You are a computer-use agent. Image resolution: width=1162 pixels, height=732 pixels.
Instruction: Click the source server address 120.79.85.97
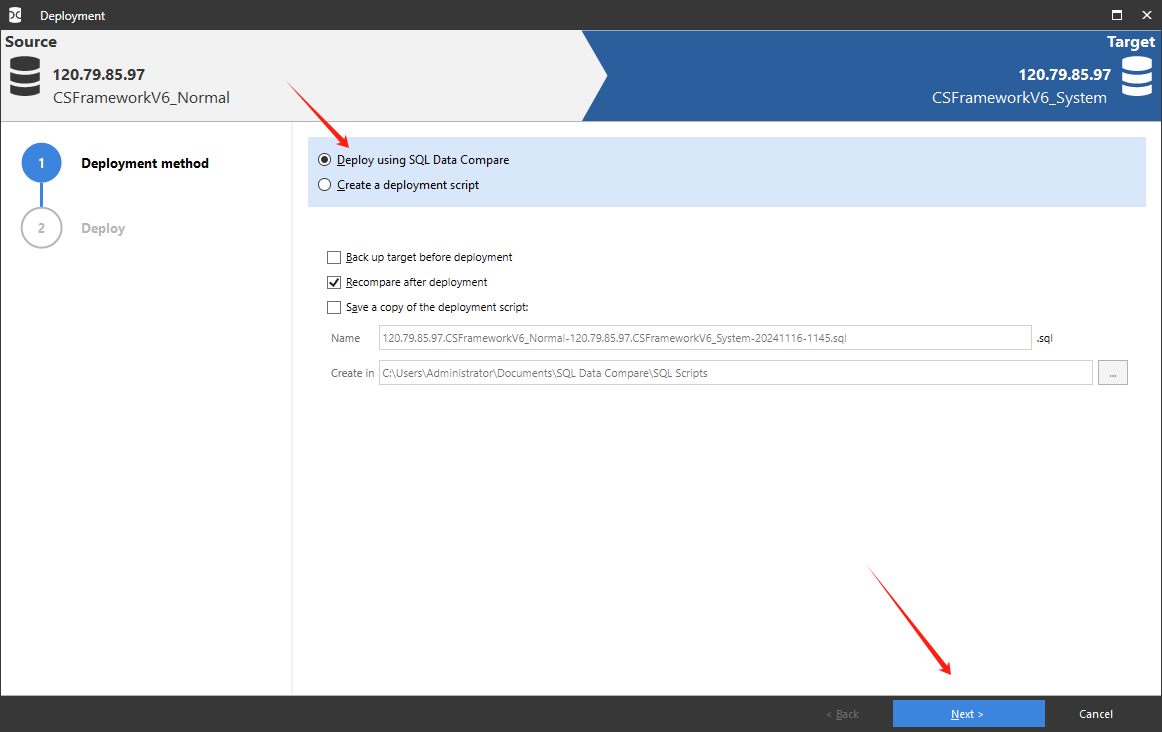pyautogui.click(x=99, y=75)
